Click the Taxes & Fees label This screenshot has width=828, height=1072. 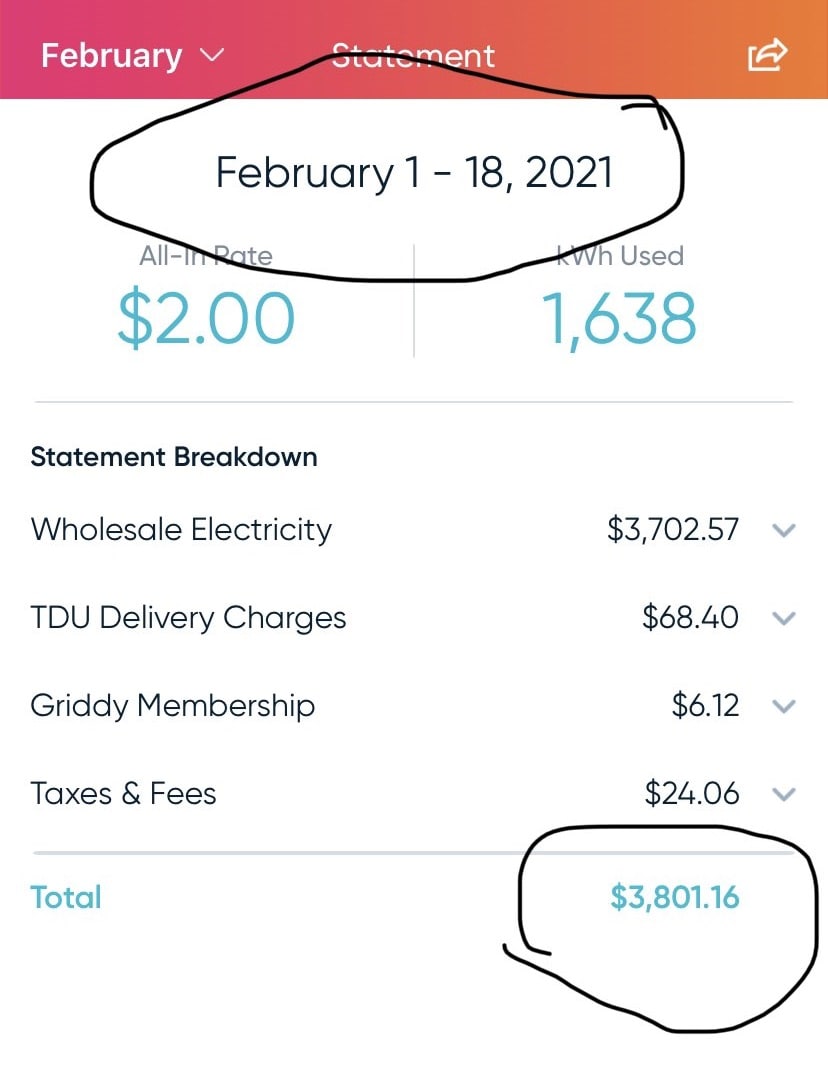[x=123, y=793]
